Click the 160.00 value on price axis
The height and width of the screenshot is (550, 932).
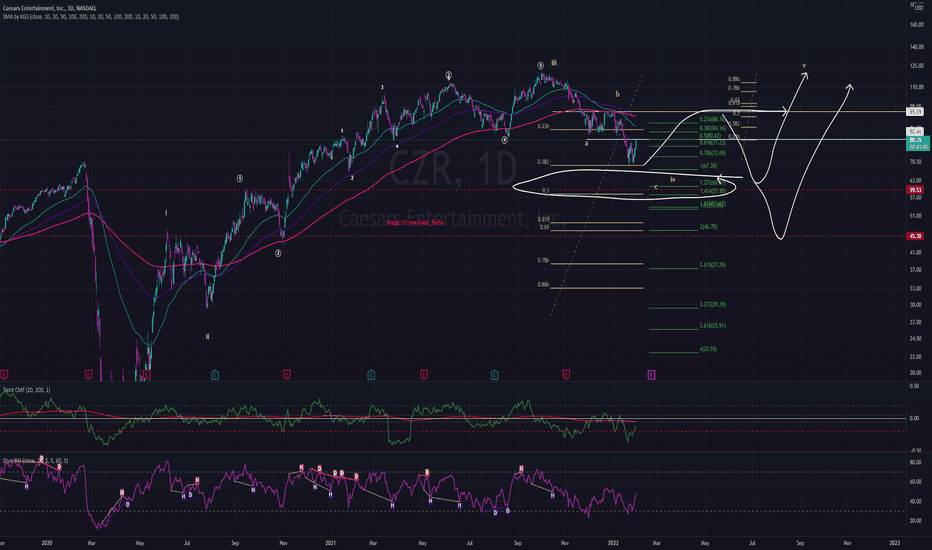916,25
